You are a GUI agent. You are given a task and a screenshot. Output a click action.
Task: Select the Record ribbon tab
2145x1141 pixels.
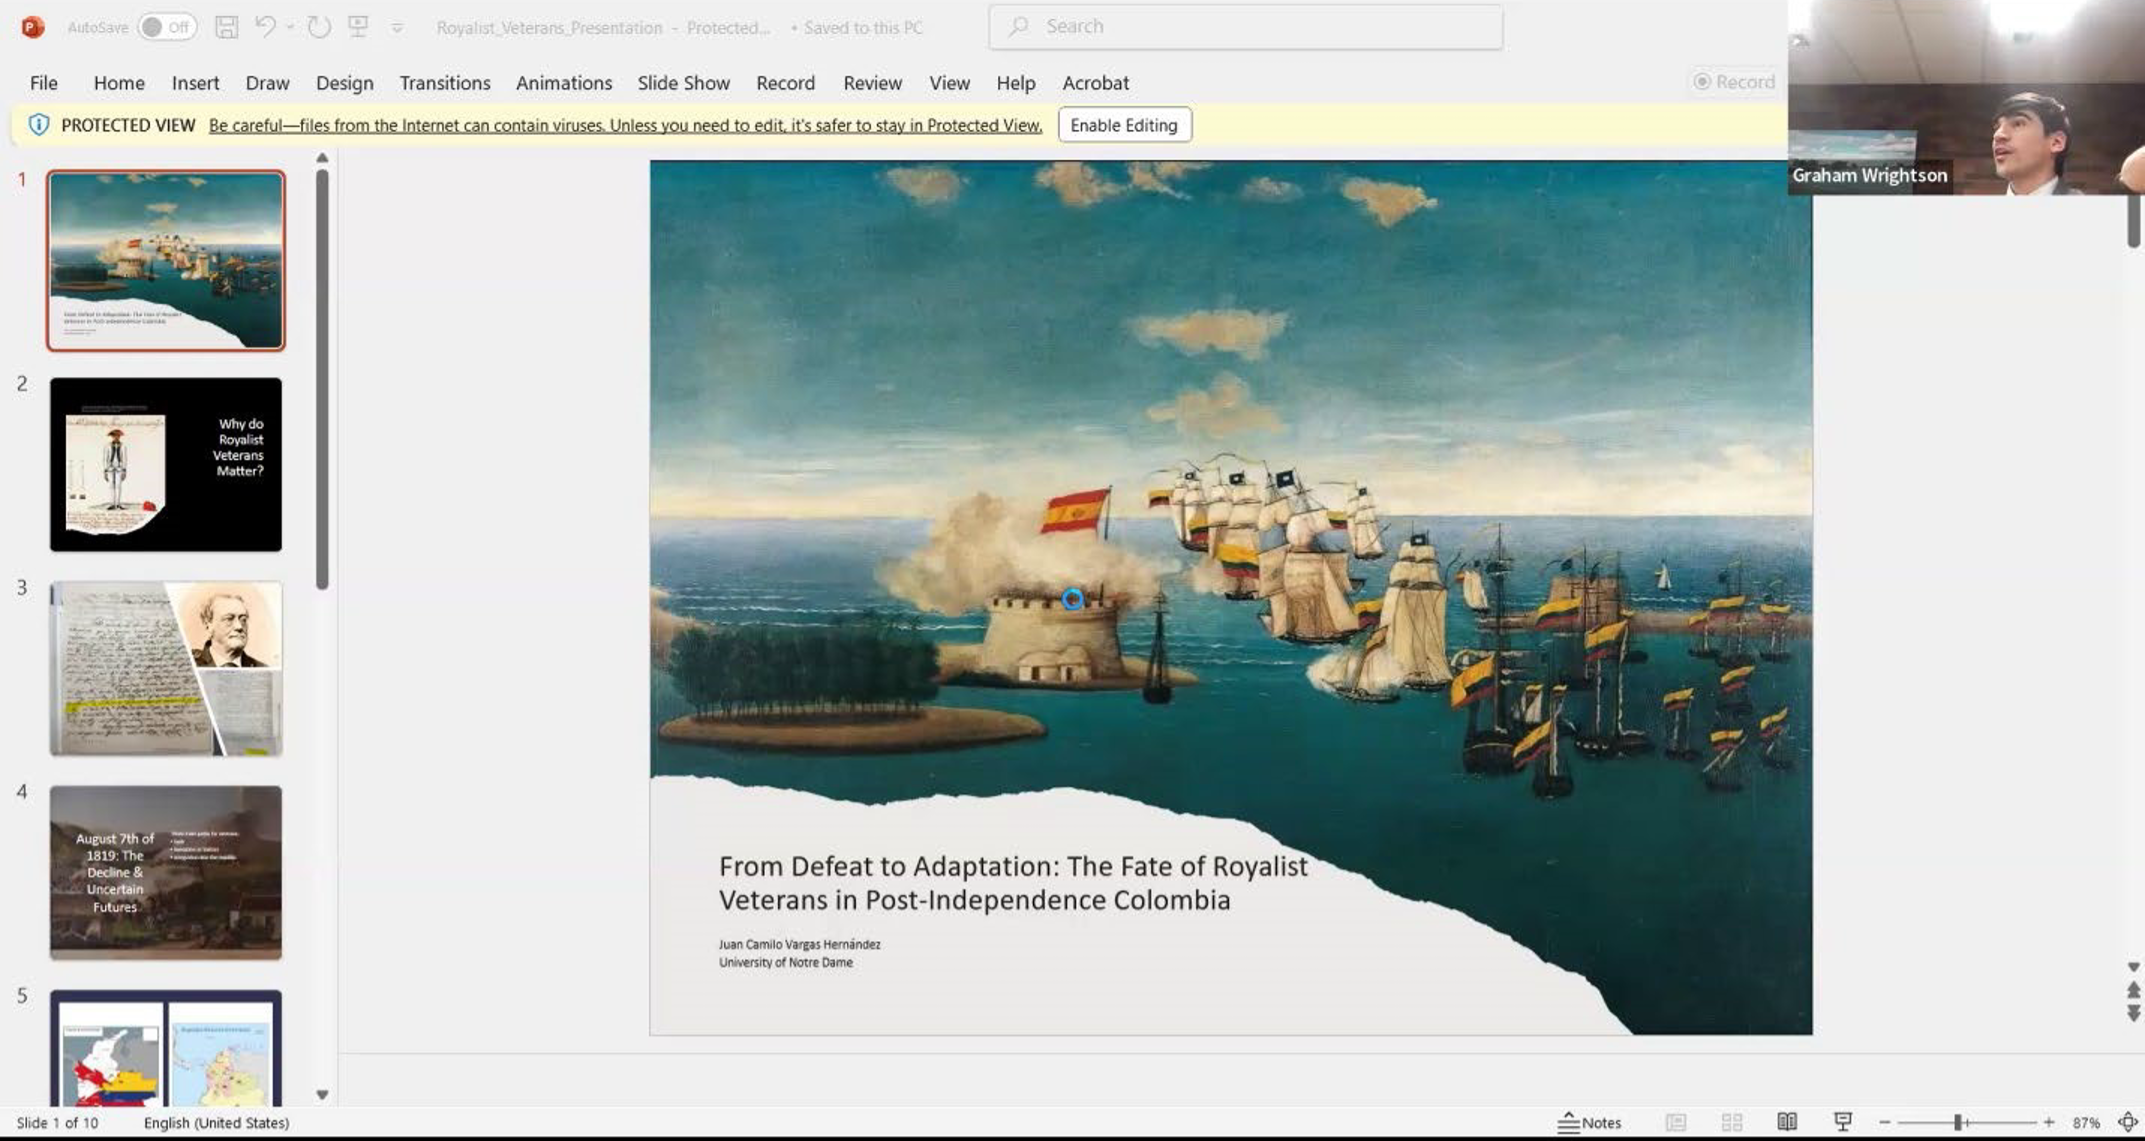(x=785, y=83)
